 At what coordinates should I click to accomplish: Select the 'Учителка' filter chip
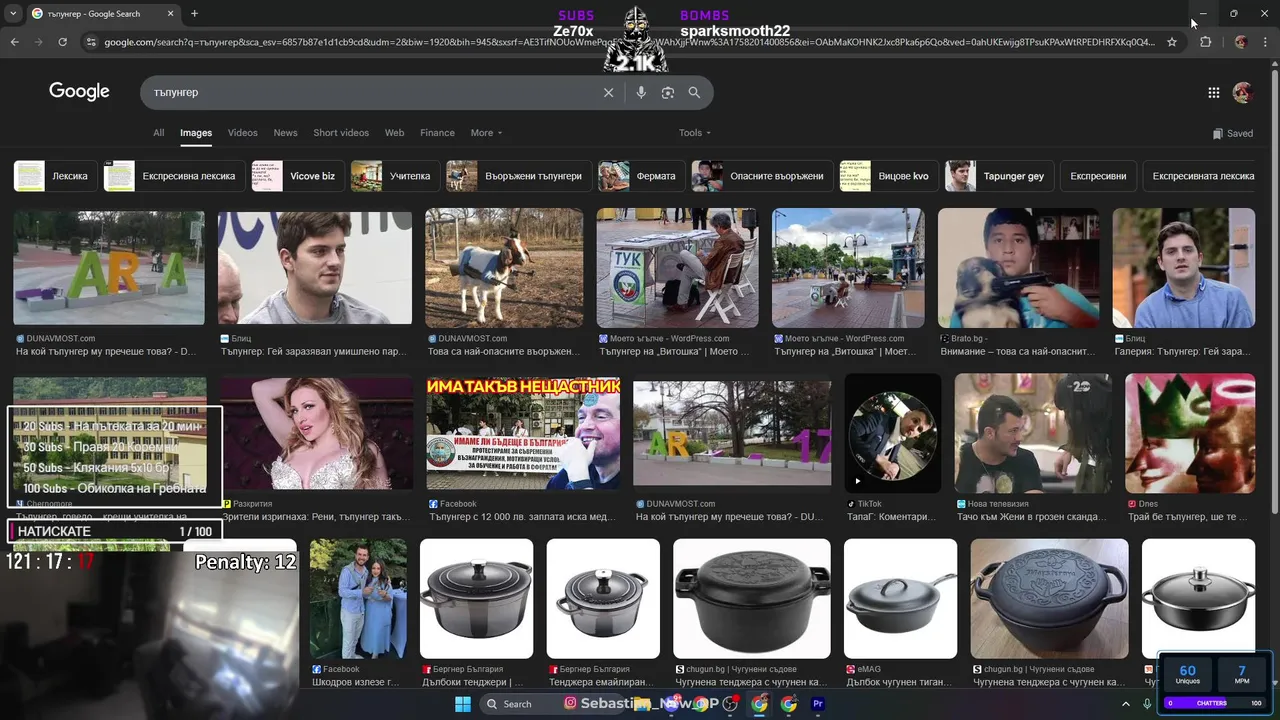(395, 176)
